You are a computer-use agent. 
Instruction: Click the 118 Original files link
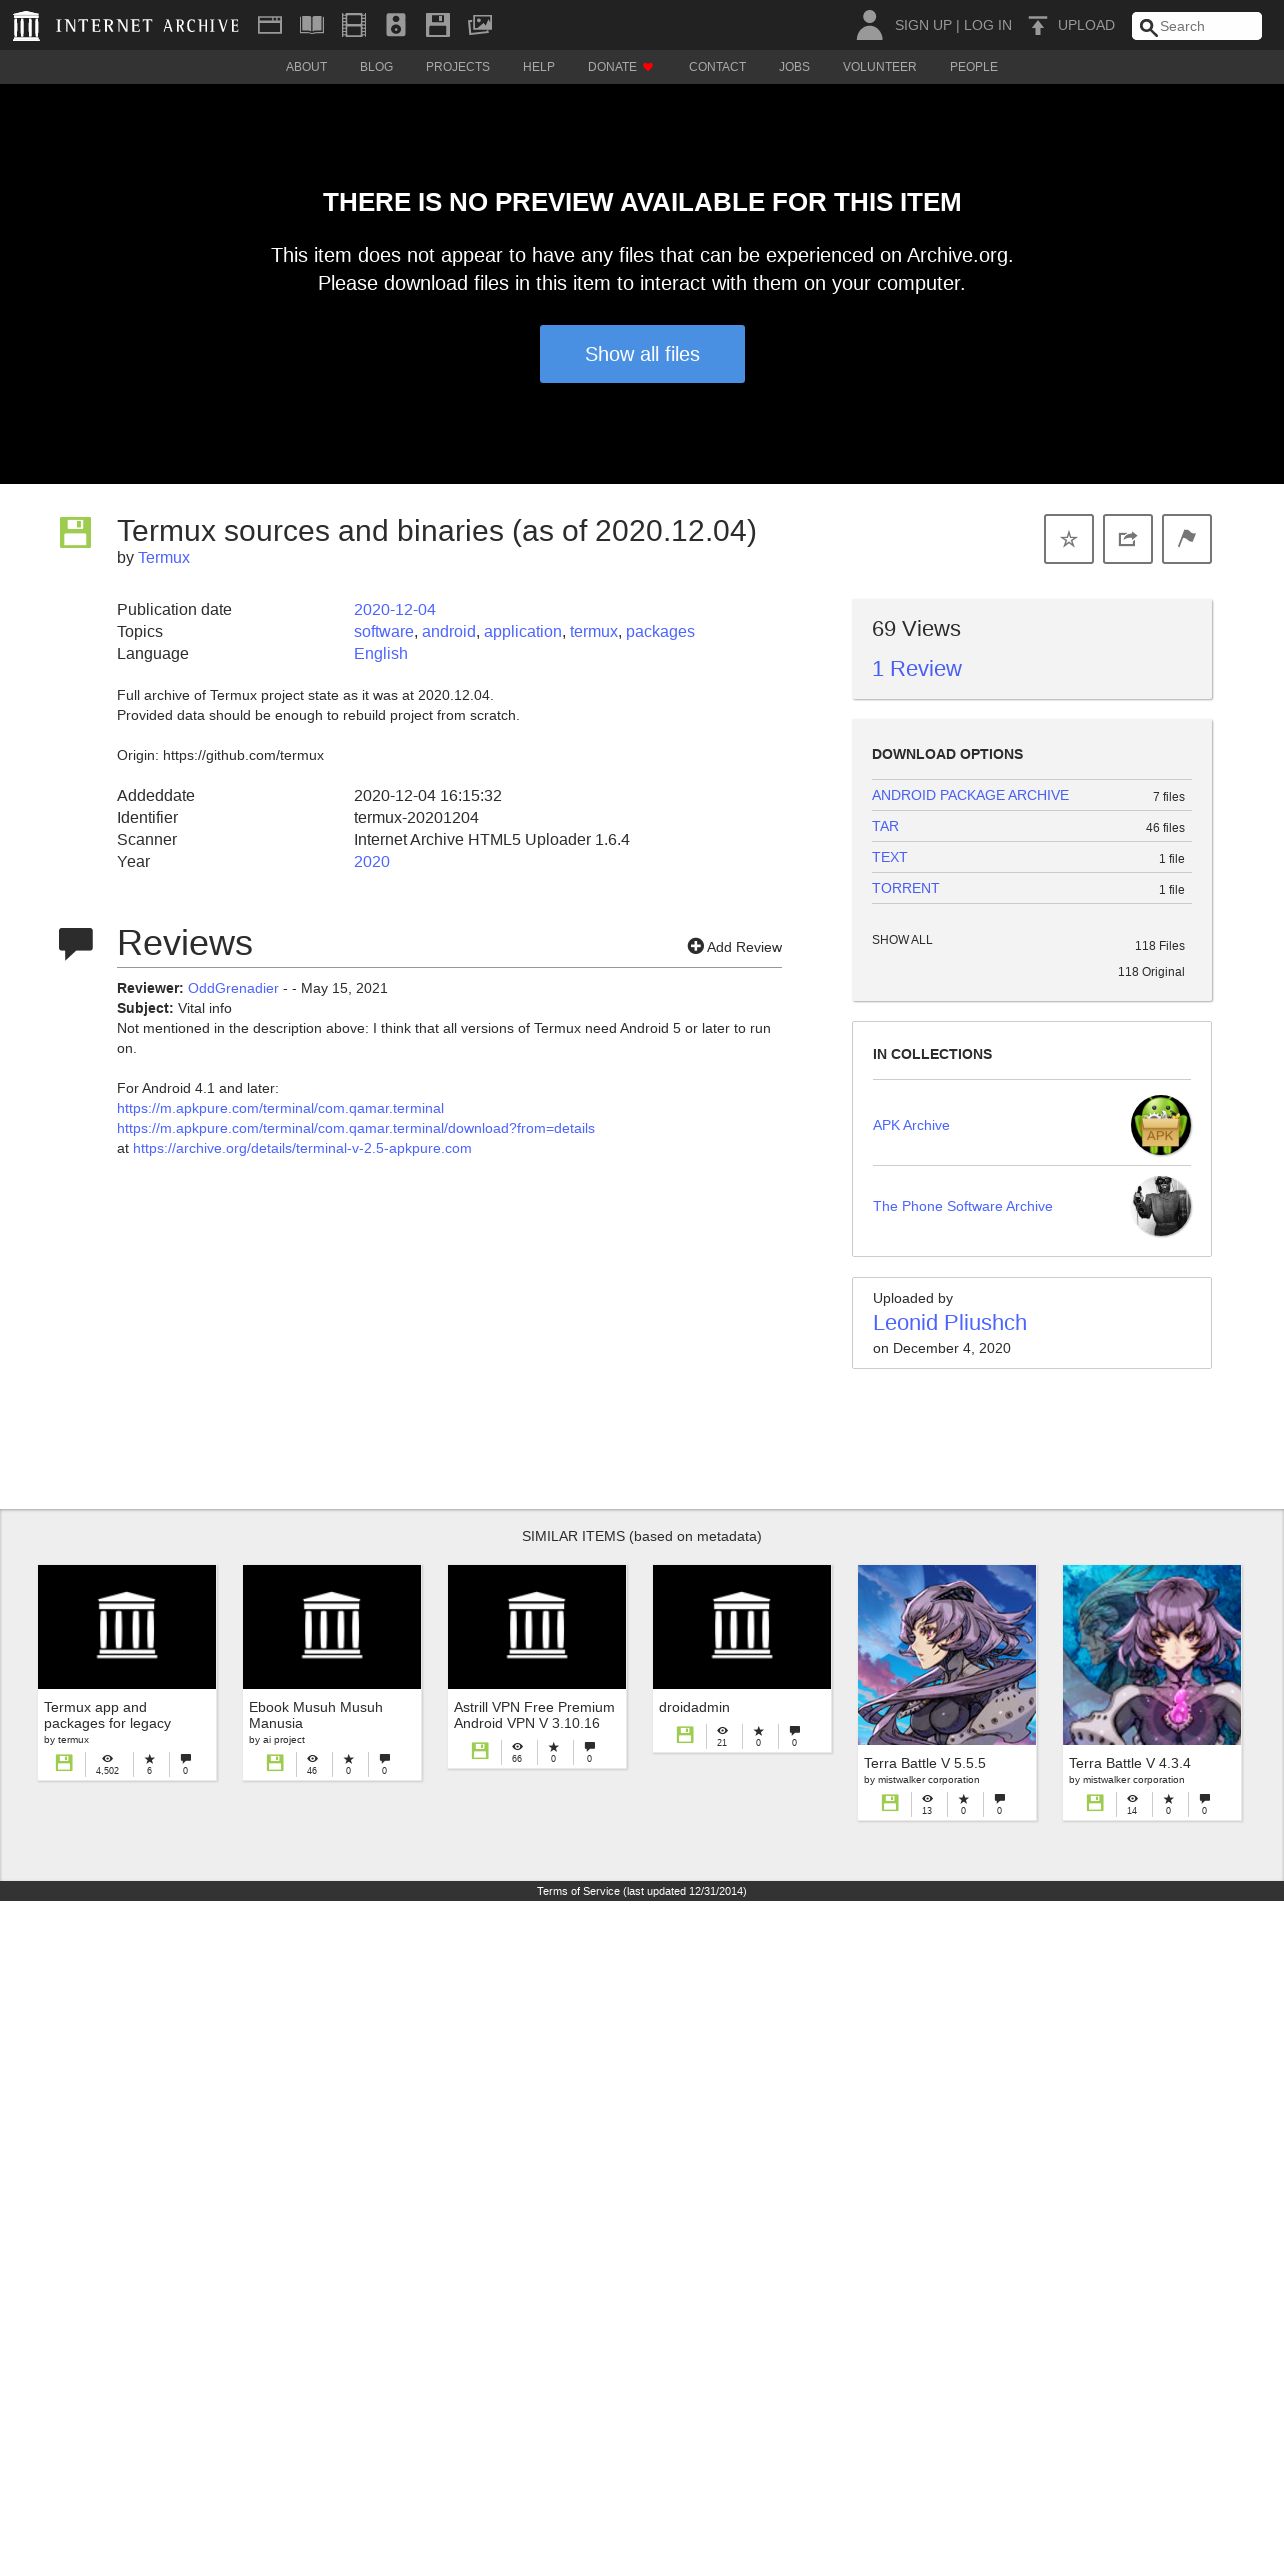point(1151,972)
